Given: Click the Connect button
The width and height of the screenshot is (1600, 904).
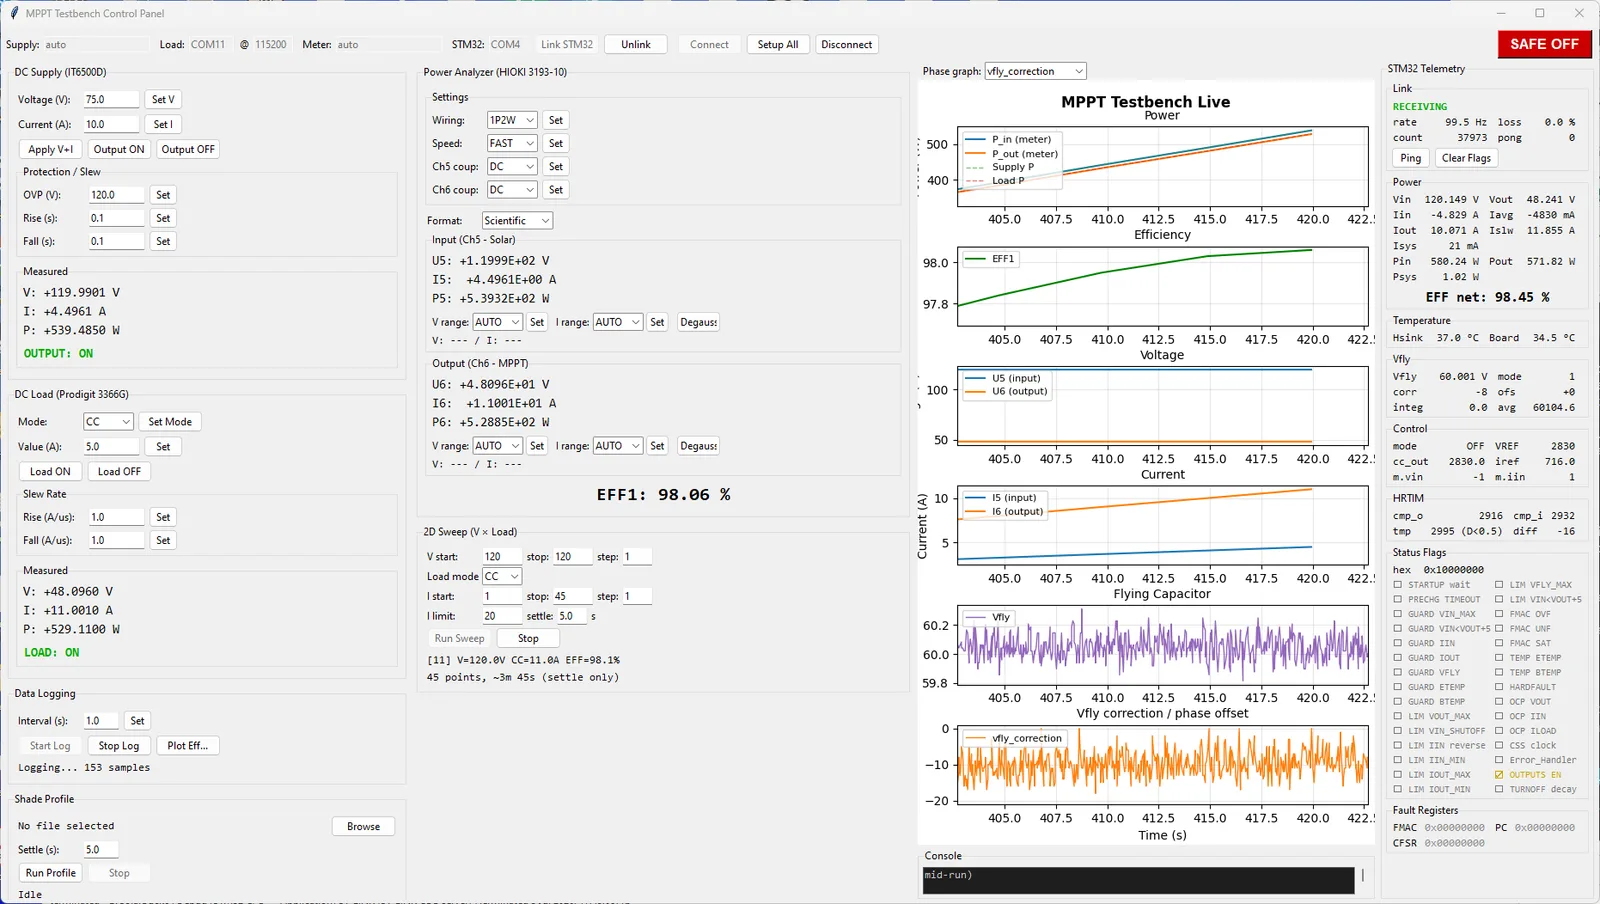Looking at the screenshot, I should coord(709,44).
